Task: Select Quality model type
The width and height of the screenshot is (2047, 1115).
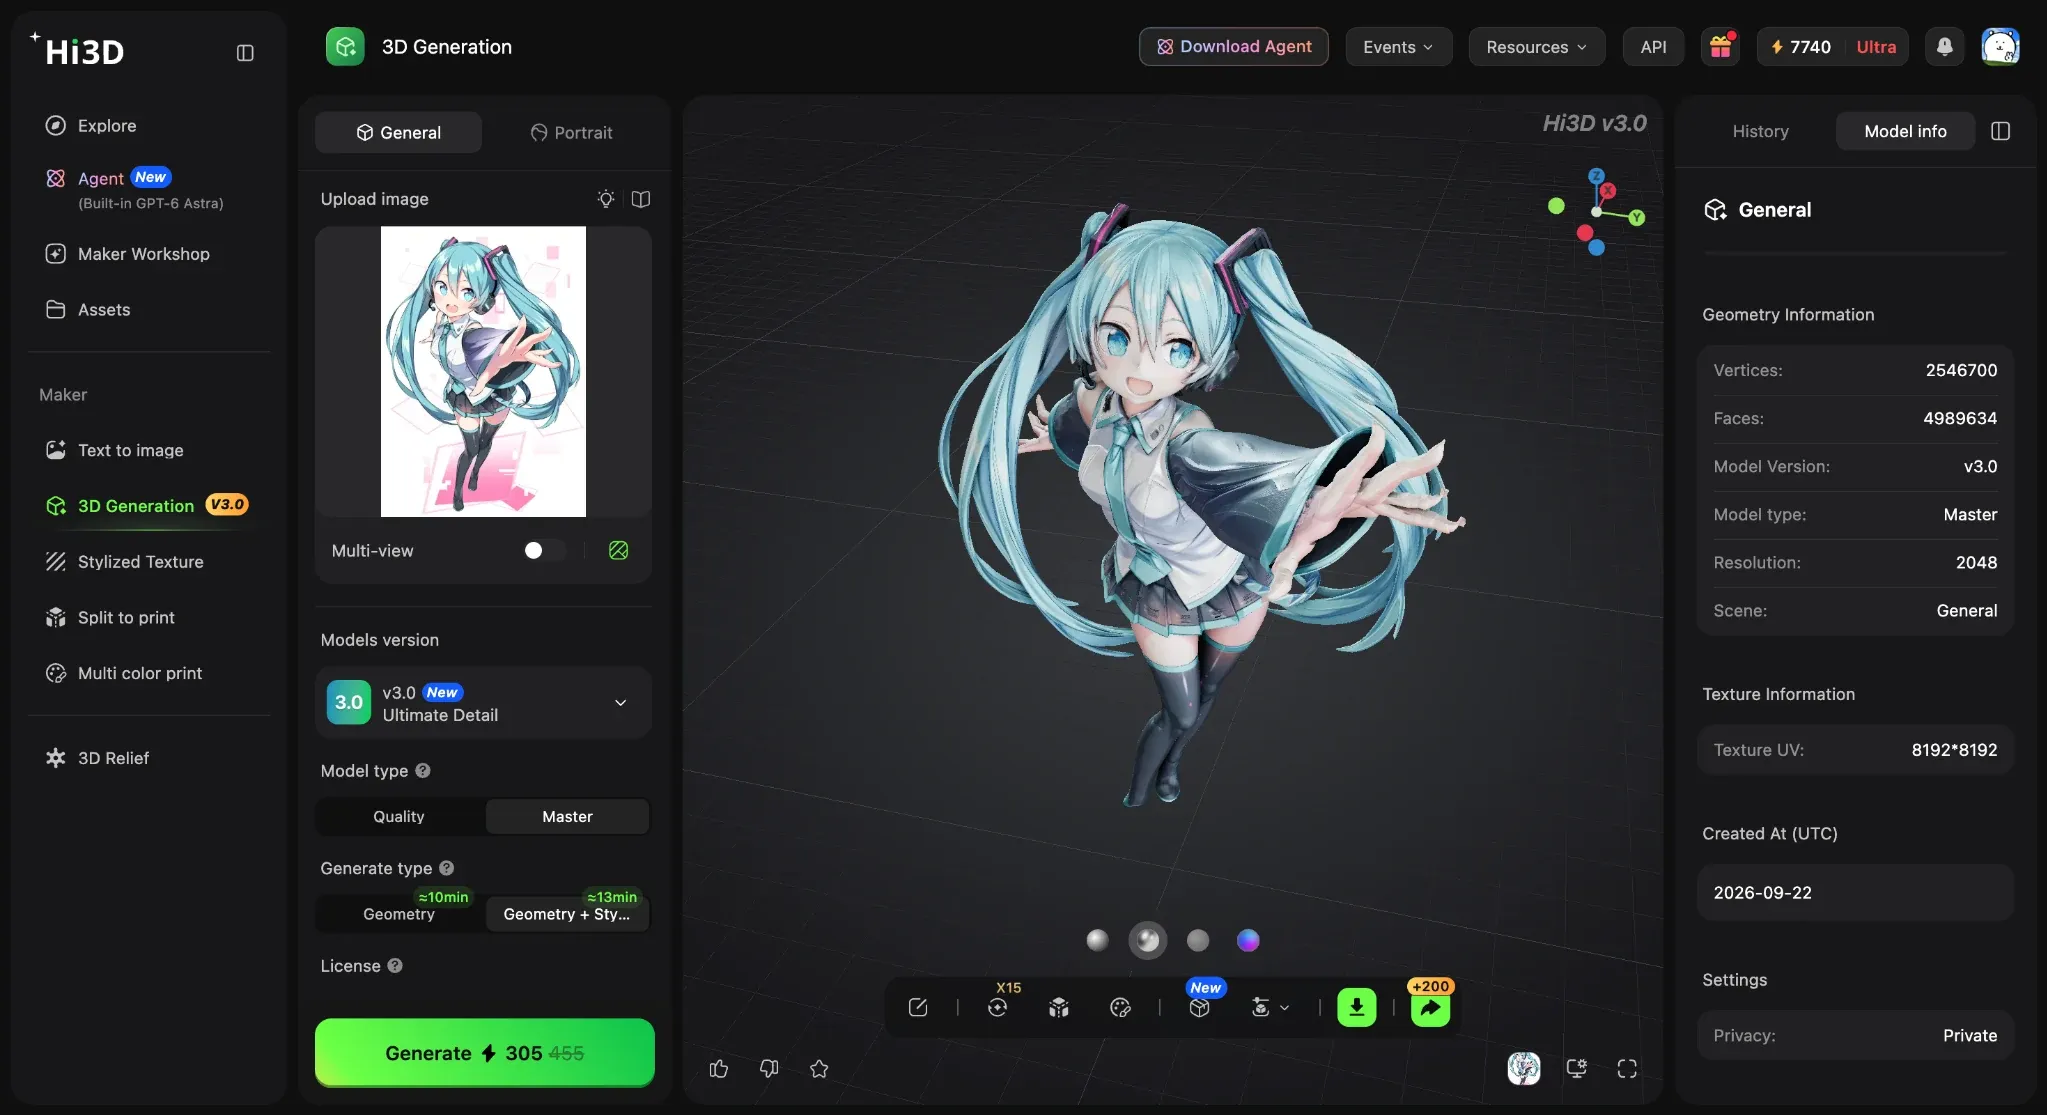Action: click(x=399, y=817)
